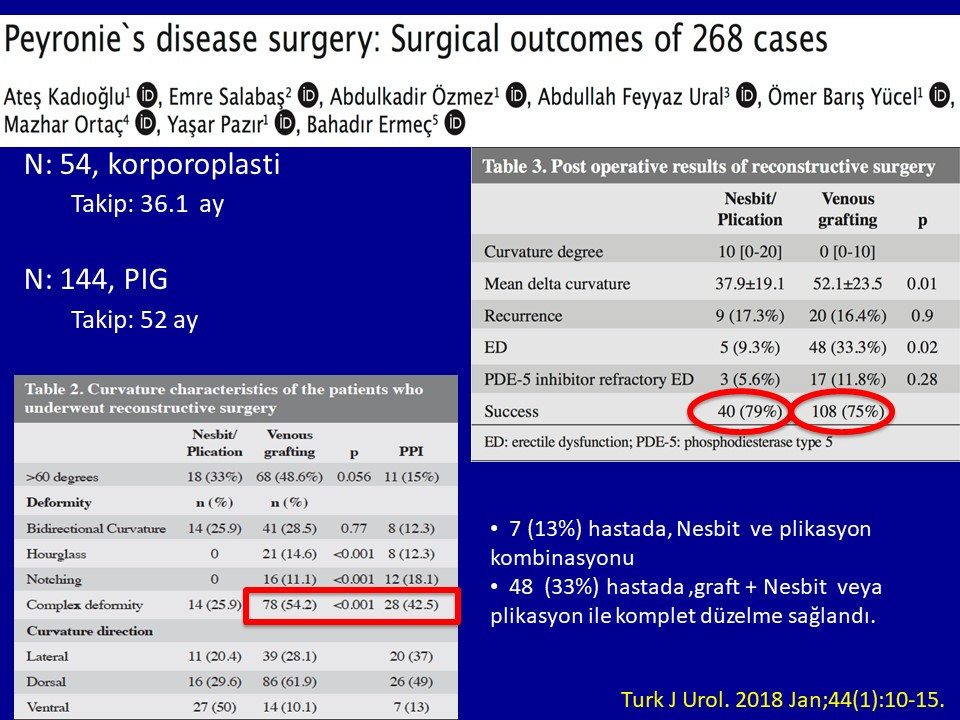Screen dimensions: 960x720
Task: Select the 'Bidirectional Curvature' row label
Action: point(96,528)
